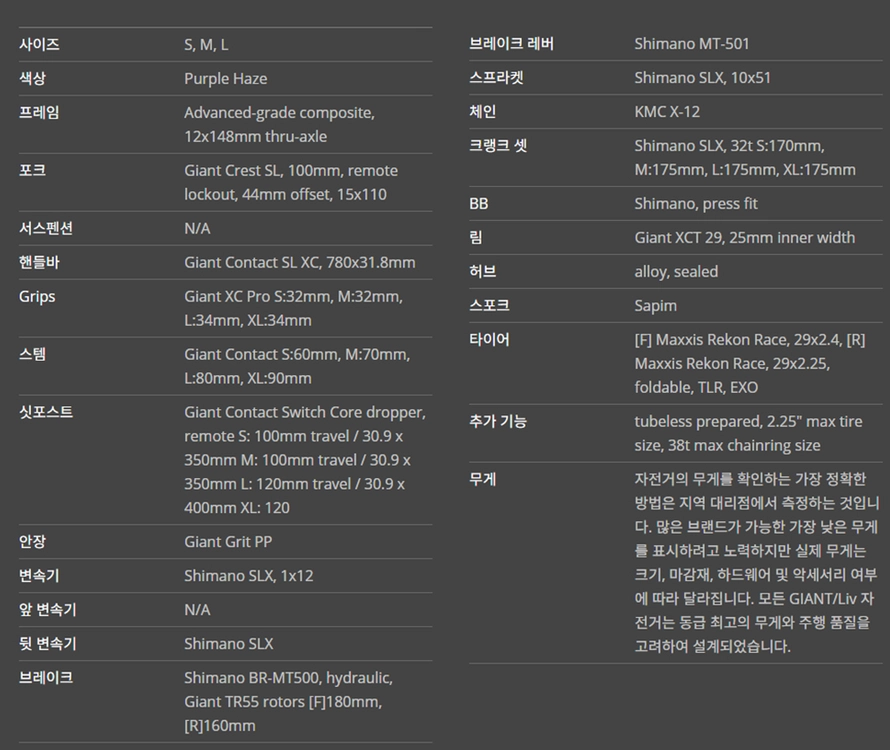The width and height of the screenshot is (890, 750).
Task: Select Shimano SLX, 10x51 cassette value
Action: coord(703,78)
